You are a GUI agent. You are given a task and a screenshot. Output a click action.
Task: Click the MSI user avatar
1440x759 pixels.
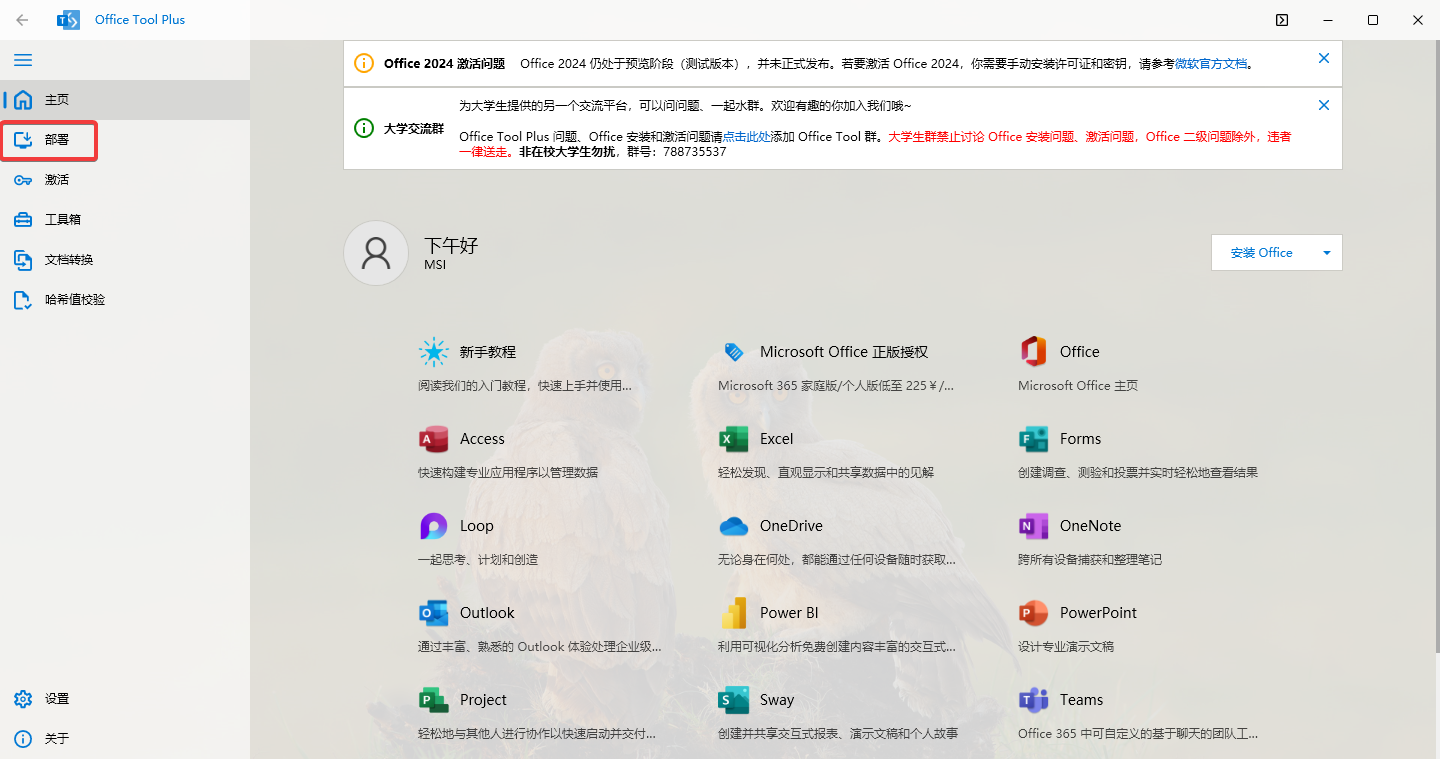pos(376,252)
